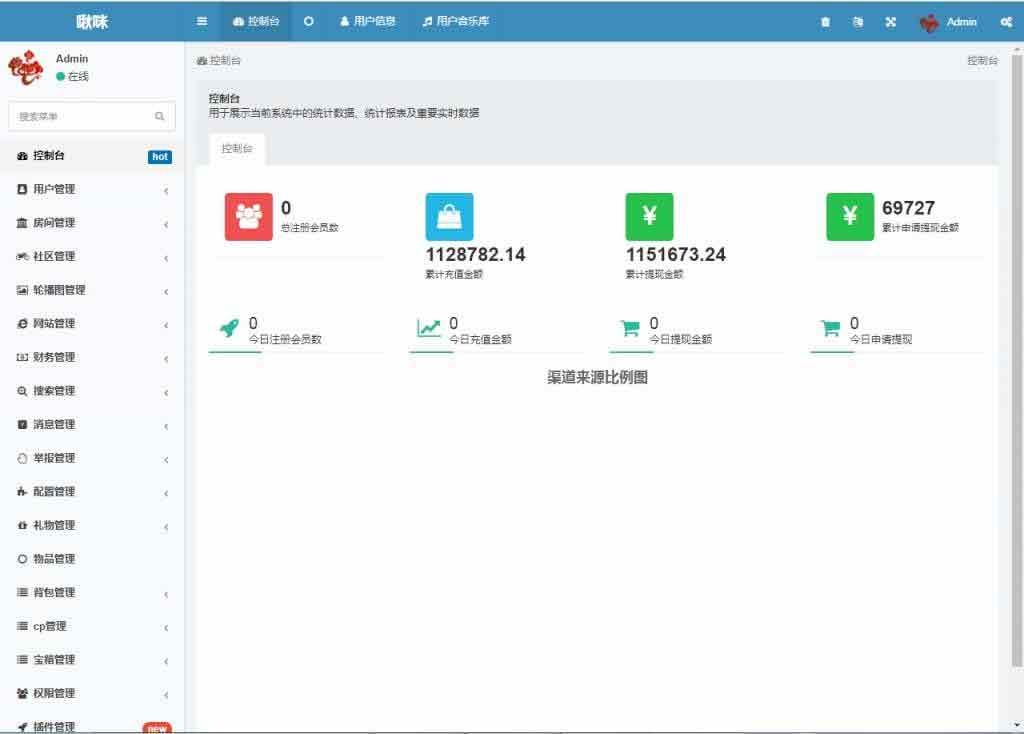Viewport: 1024px width, 734px height.
Task: Click the 渠道来源比例图 chart title
Action: tap(598, 377)
